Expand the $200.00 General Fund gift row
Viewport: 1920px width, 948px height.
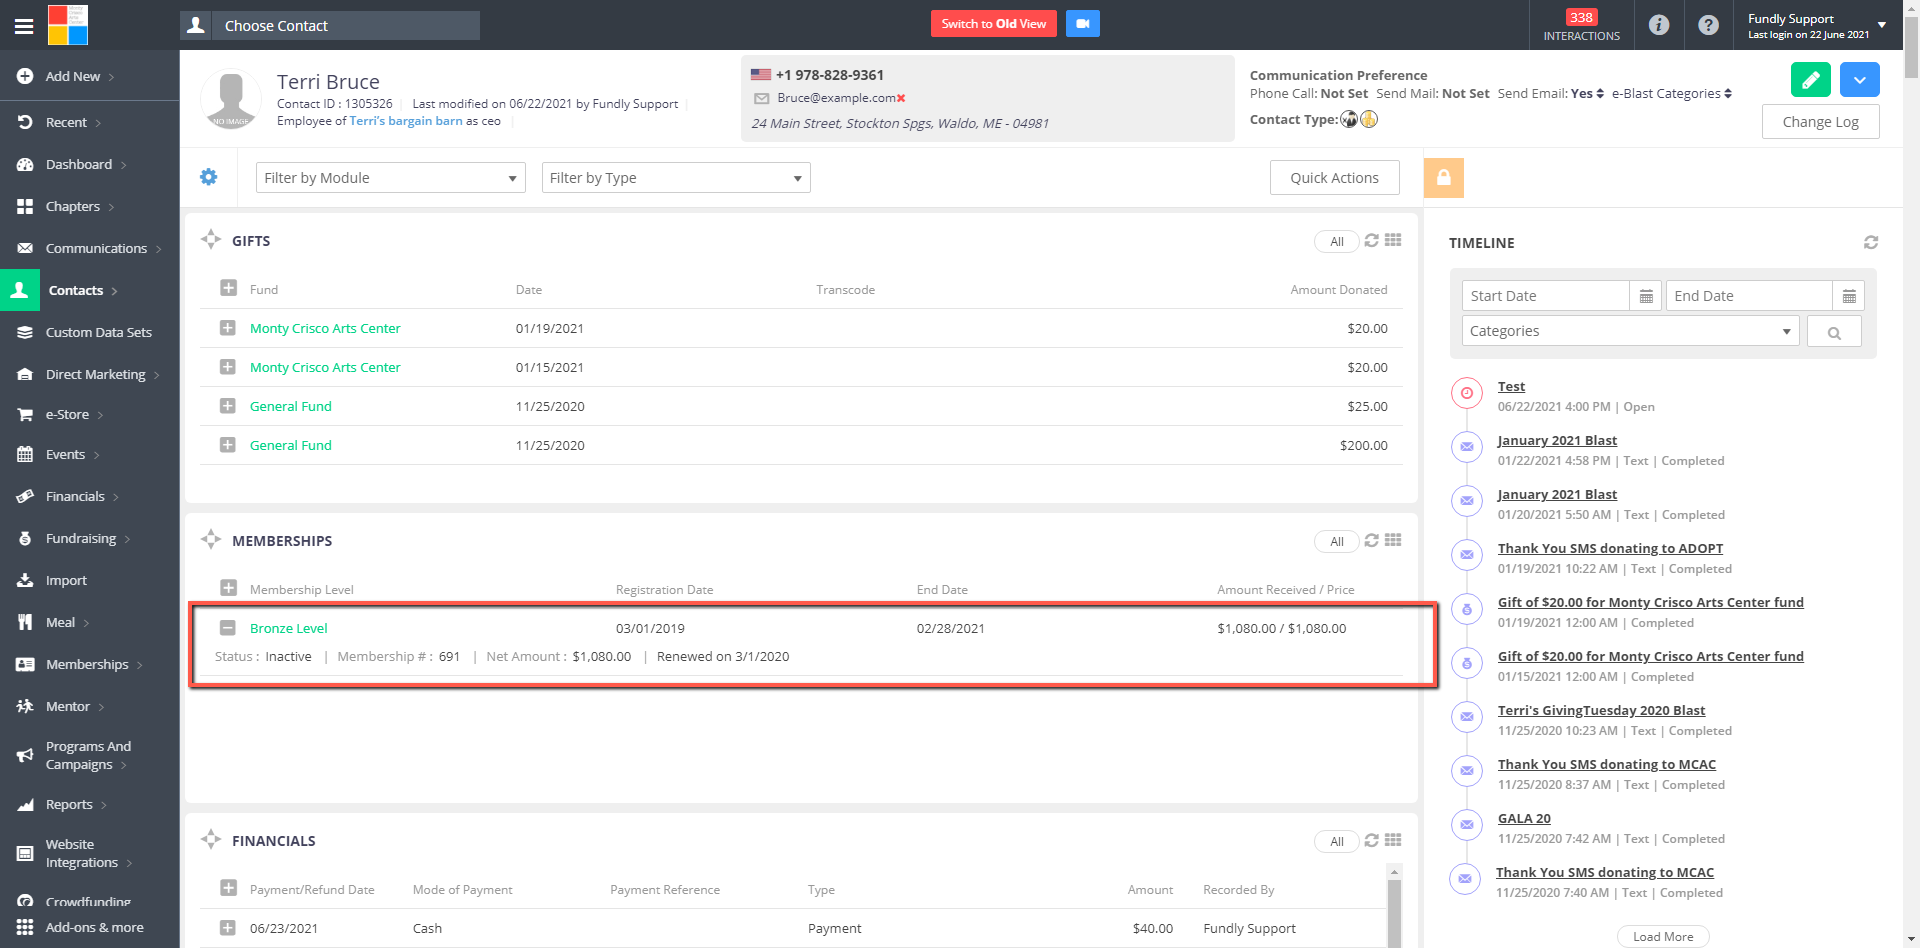[x=228, y=445]
